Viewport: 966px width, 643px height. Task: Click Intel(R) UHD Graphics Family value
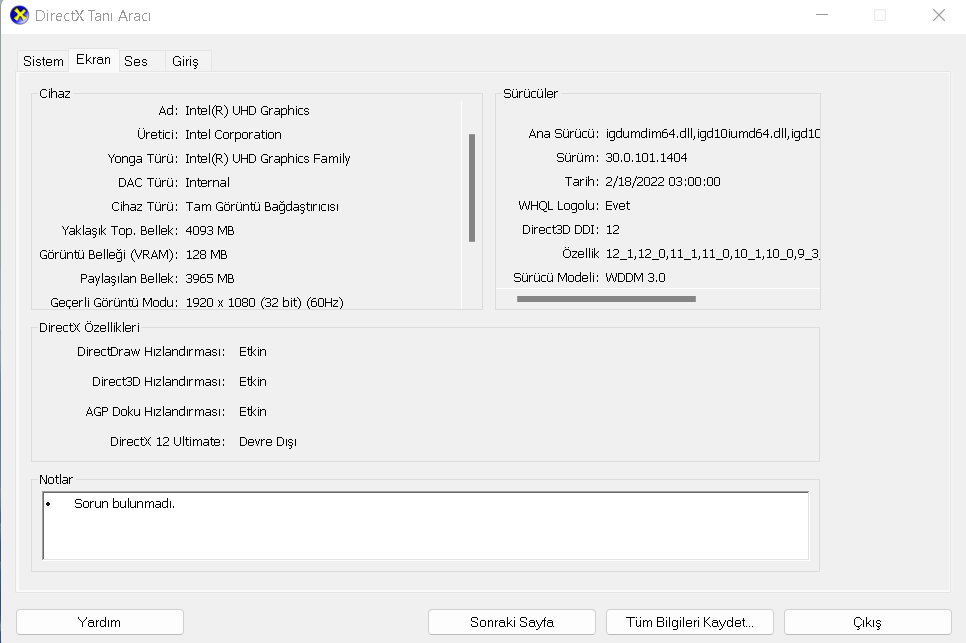click(x=267, y=159)
